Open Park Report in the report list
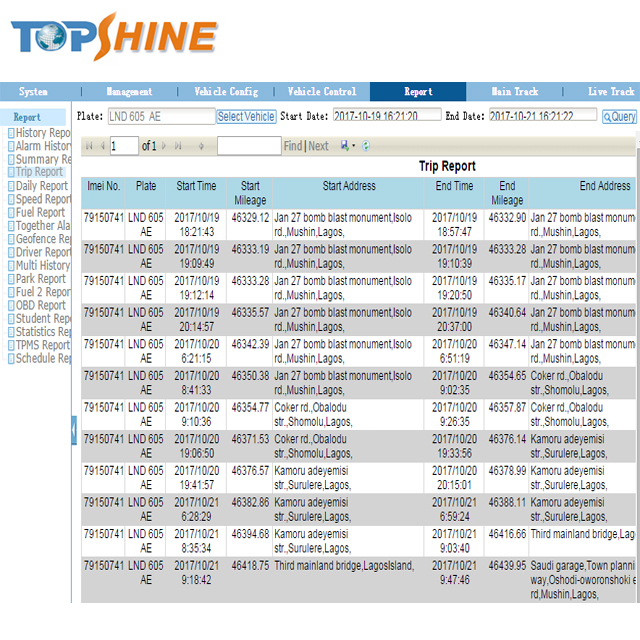Screen dimensions: 640x640 (40, 279)
